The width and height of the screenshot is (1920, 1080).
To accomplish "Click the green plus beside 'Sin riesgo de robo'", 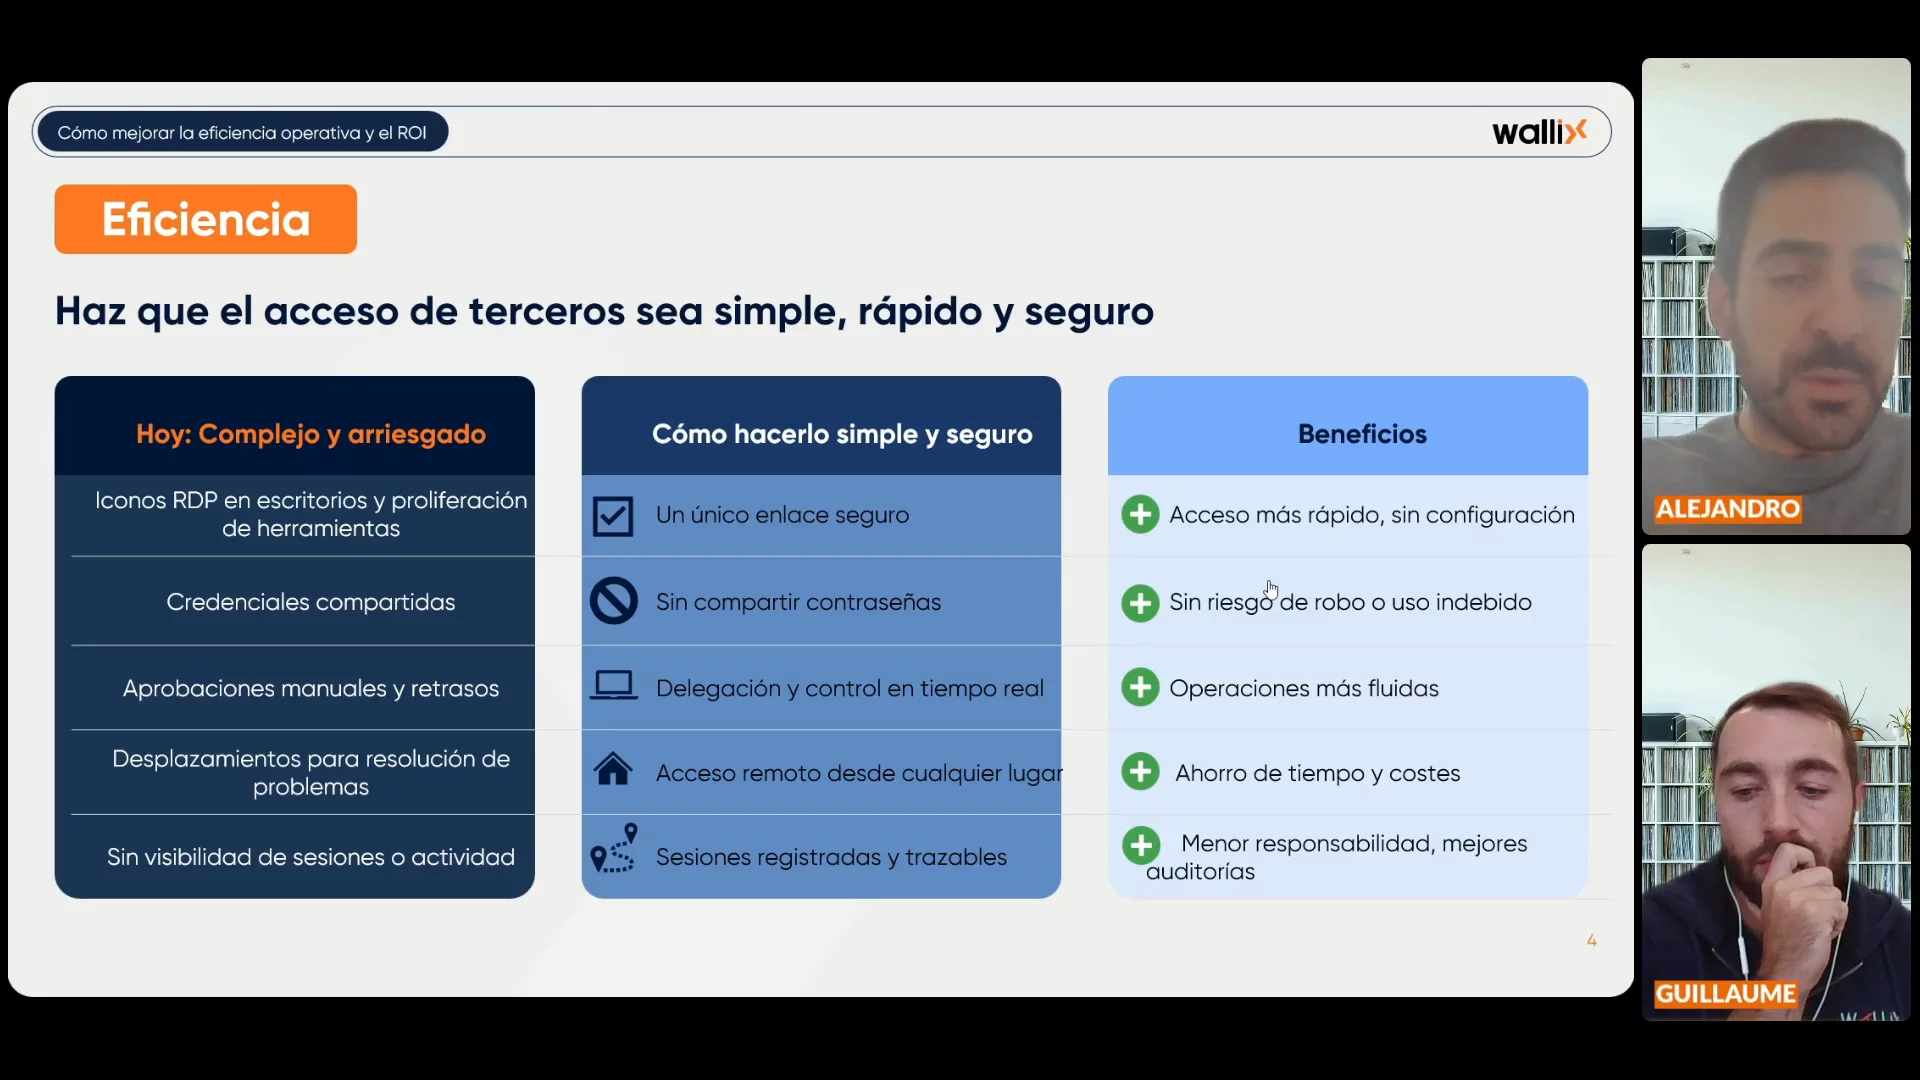I will click(x=1140, y=603).
